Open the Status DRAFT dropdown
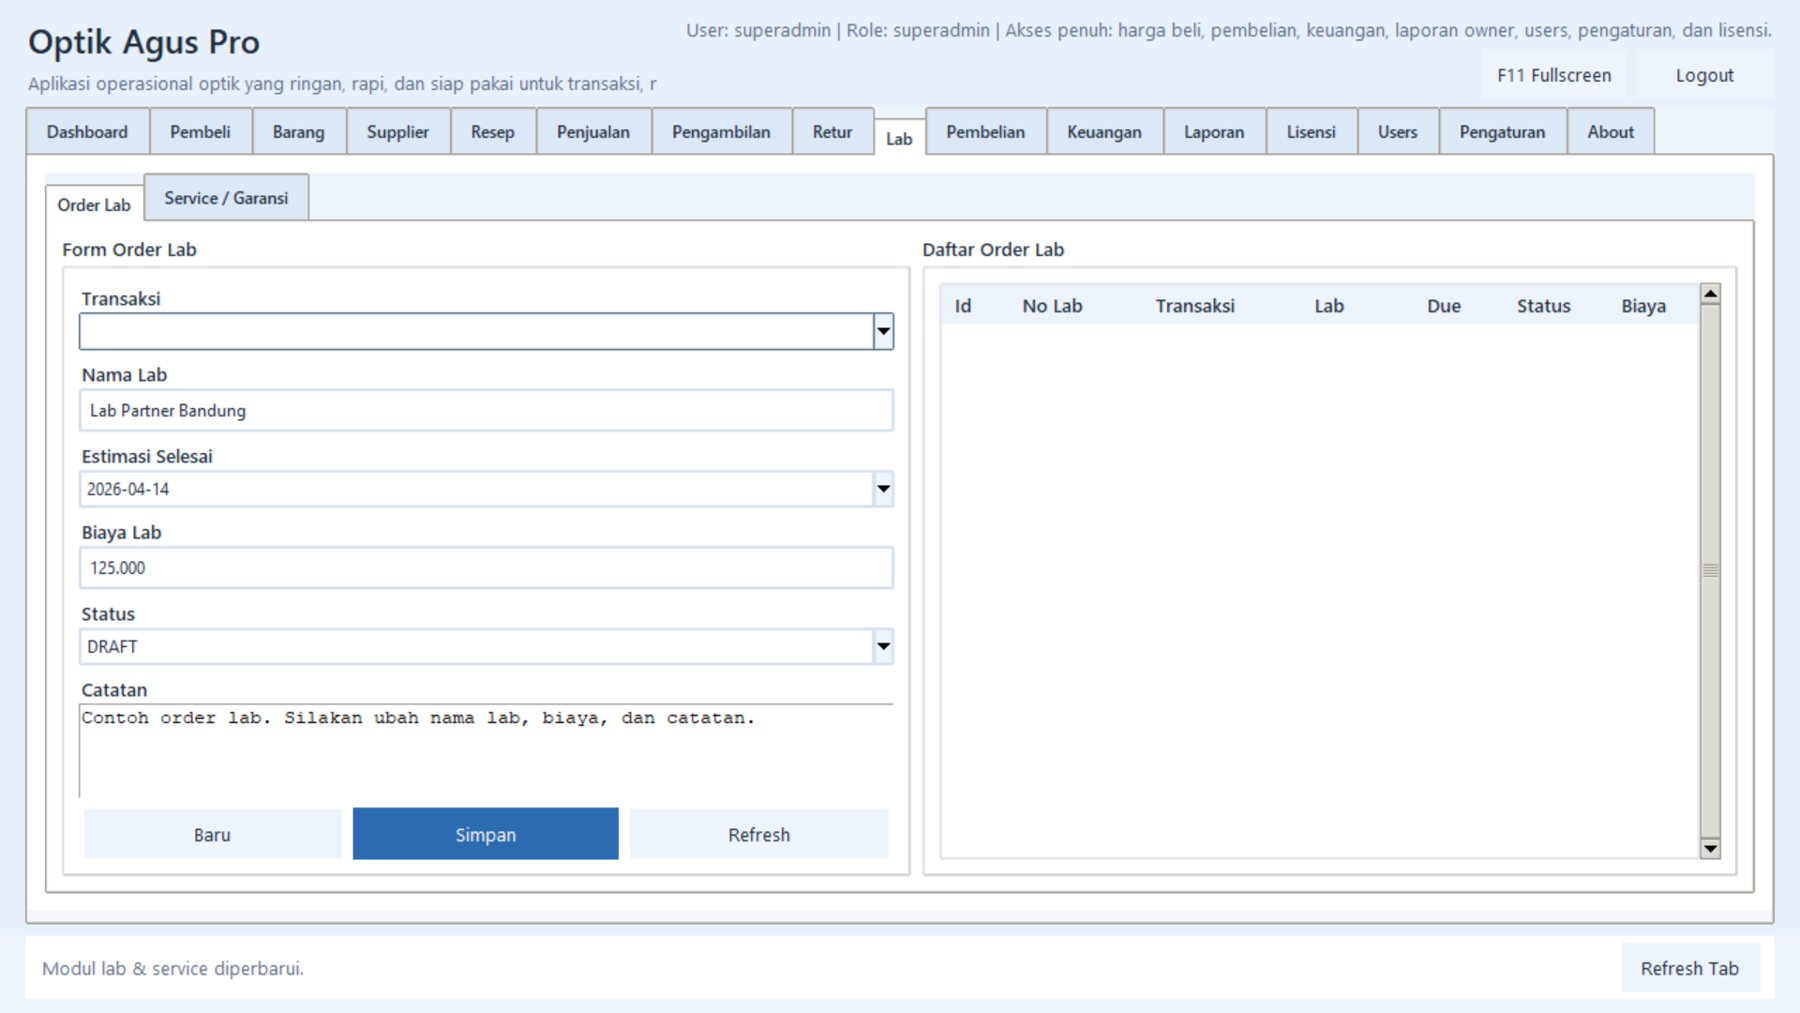 (x=882, y=646)
